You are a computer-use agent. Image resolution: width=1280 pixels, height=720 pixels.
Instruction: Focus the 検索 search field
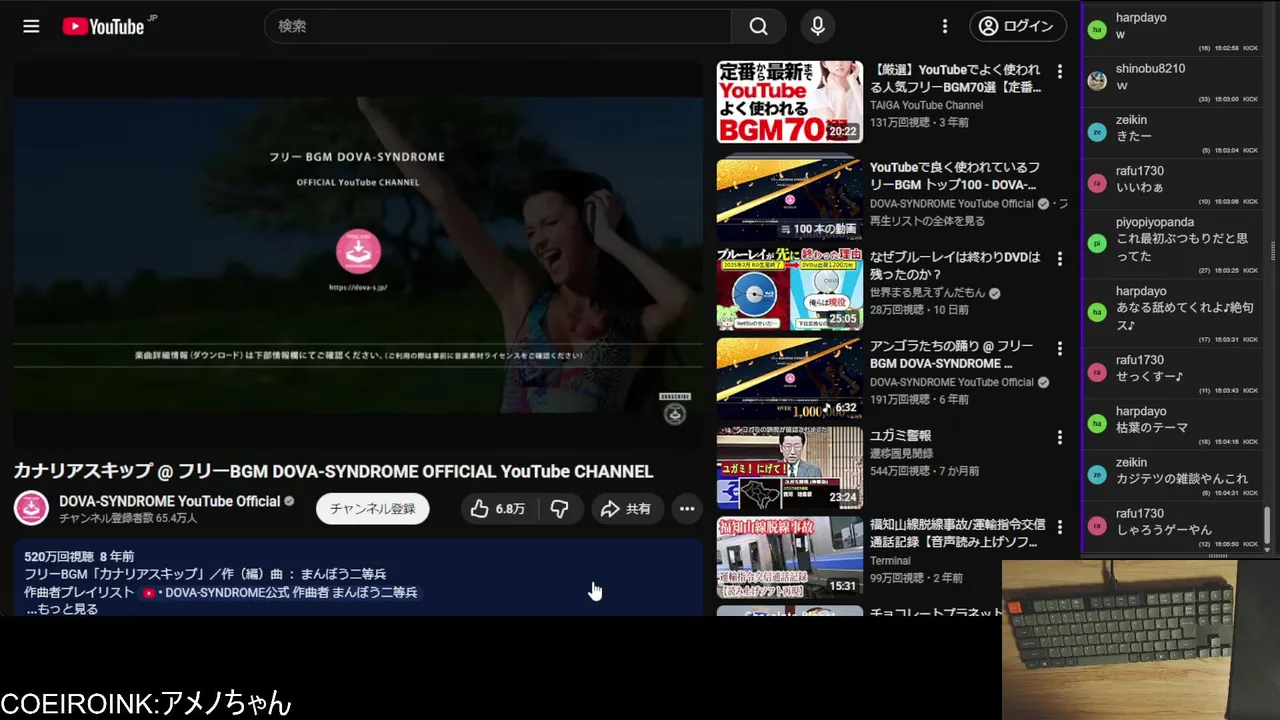[498, 27]
